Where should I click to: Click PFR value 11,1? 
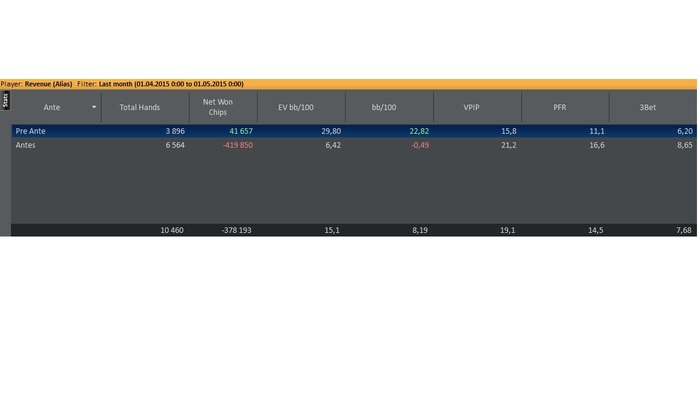coord(597,131)
